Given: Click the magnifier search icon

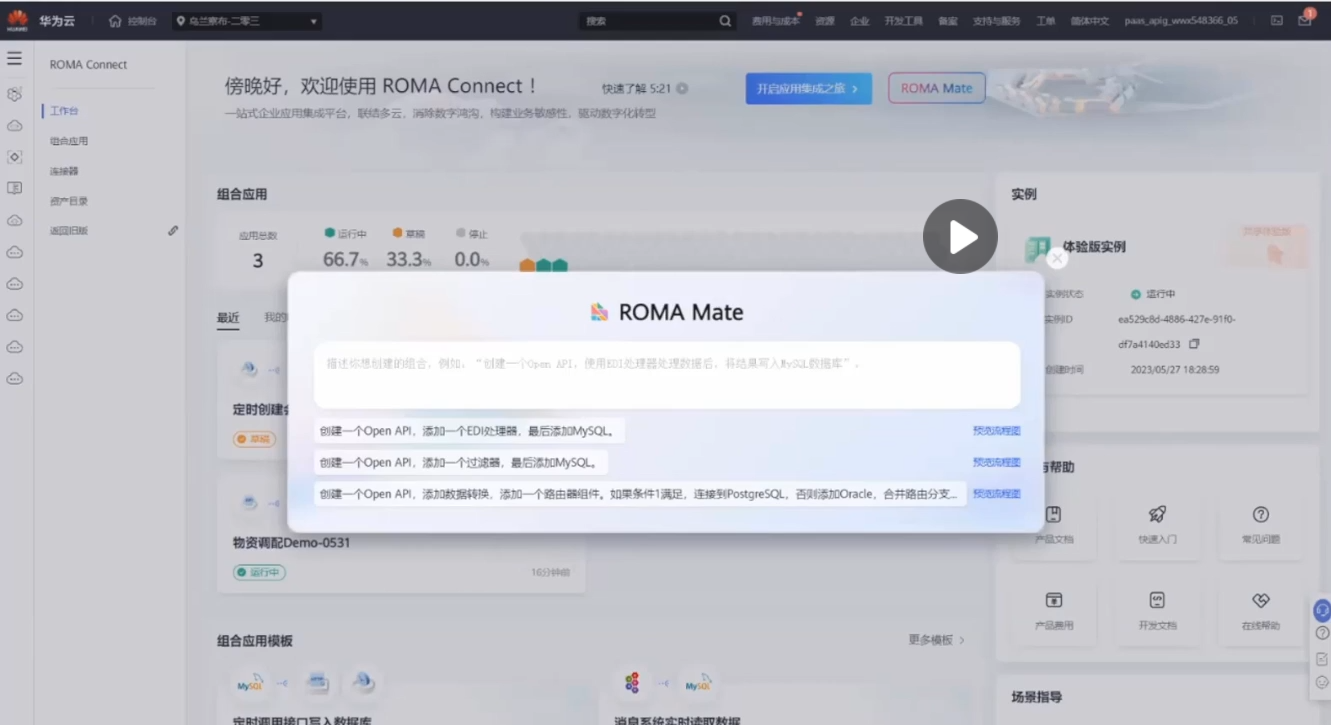Looking at the screenshot, I should (x=726, y=21).
